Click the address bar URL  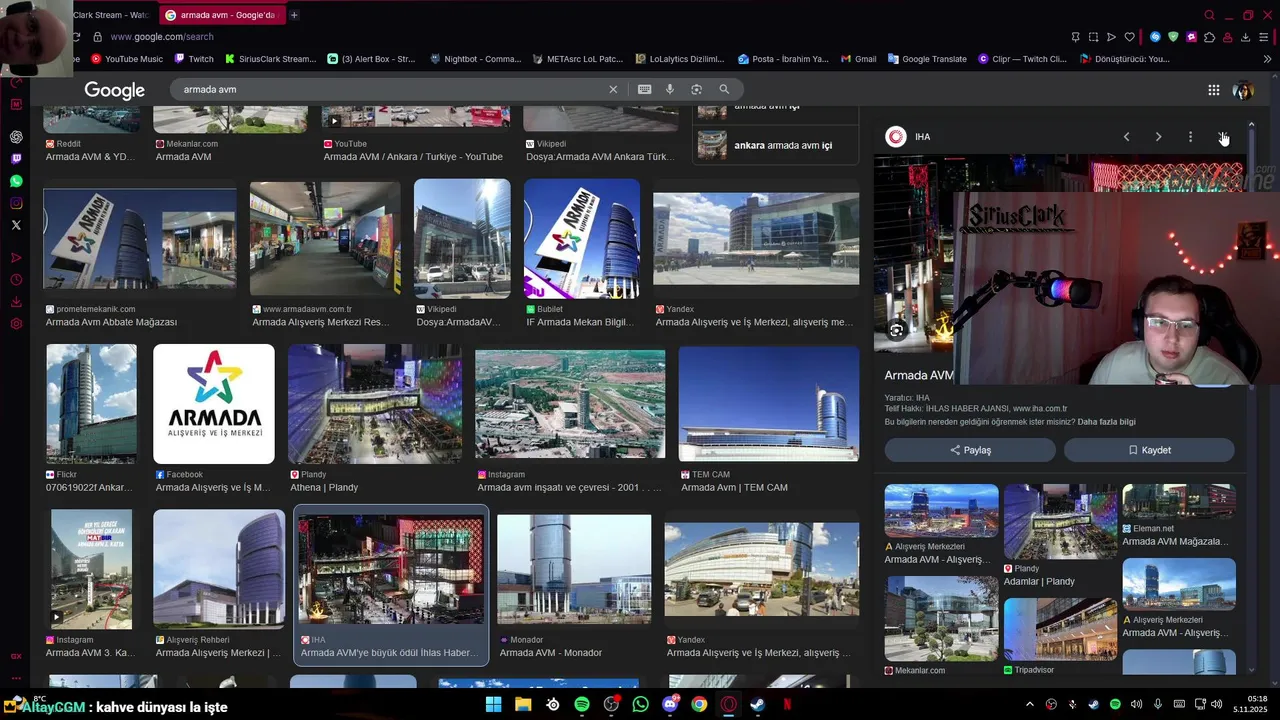coord(162,37)
